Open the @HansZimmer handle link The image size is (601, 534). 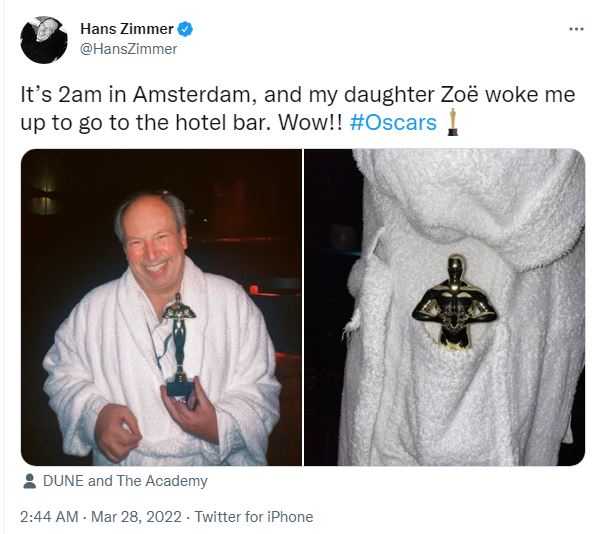(128, 49)
